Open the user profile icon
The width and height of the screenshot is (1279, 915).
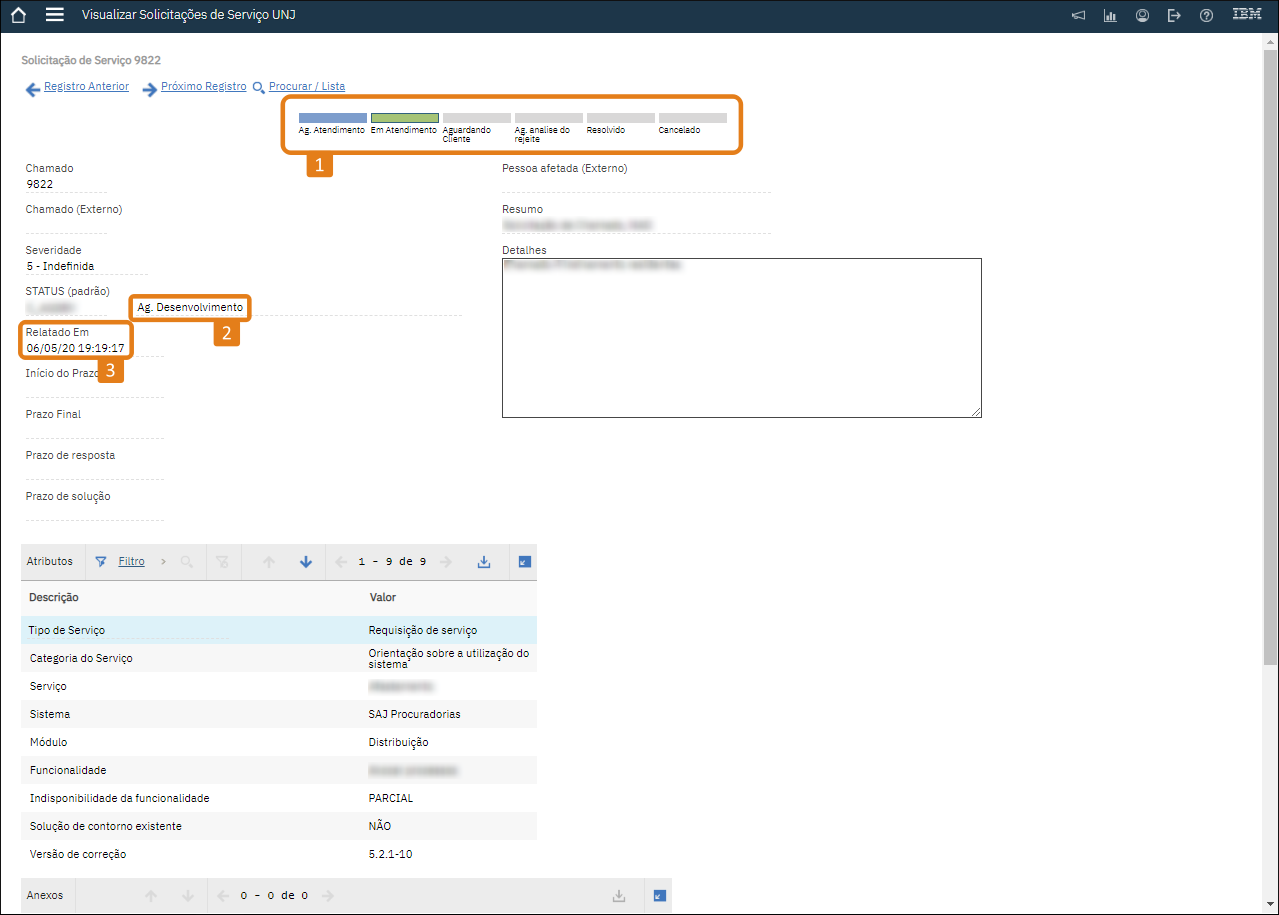point(1142,16)
